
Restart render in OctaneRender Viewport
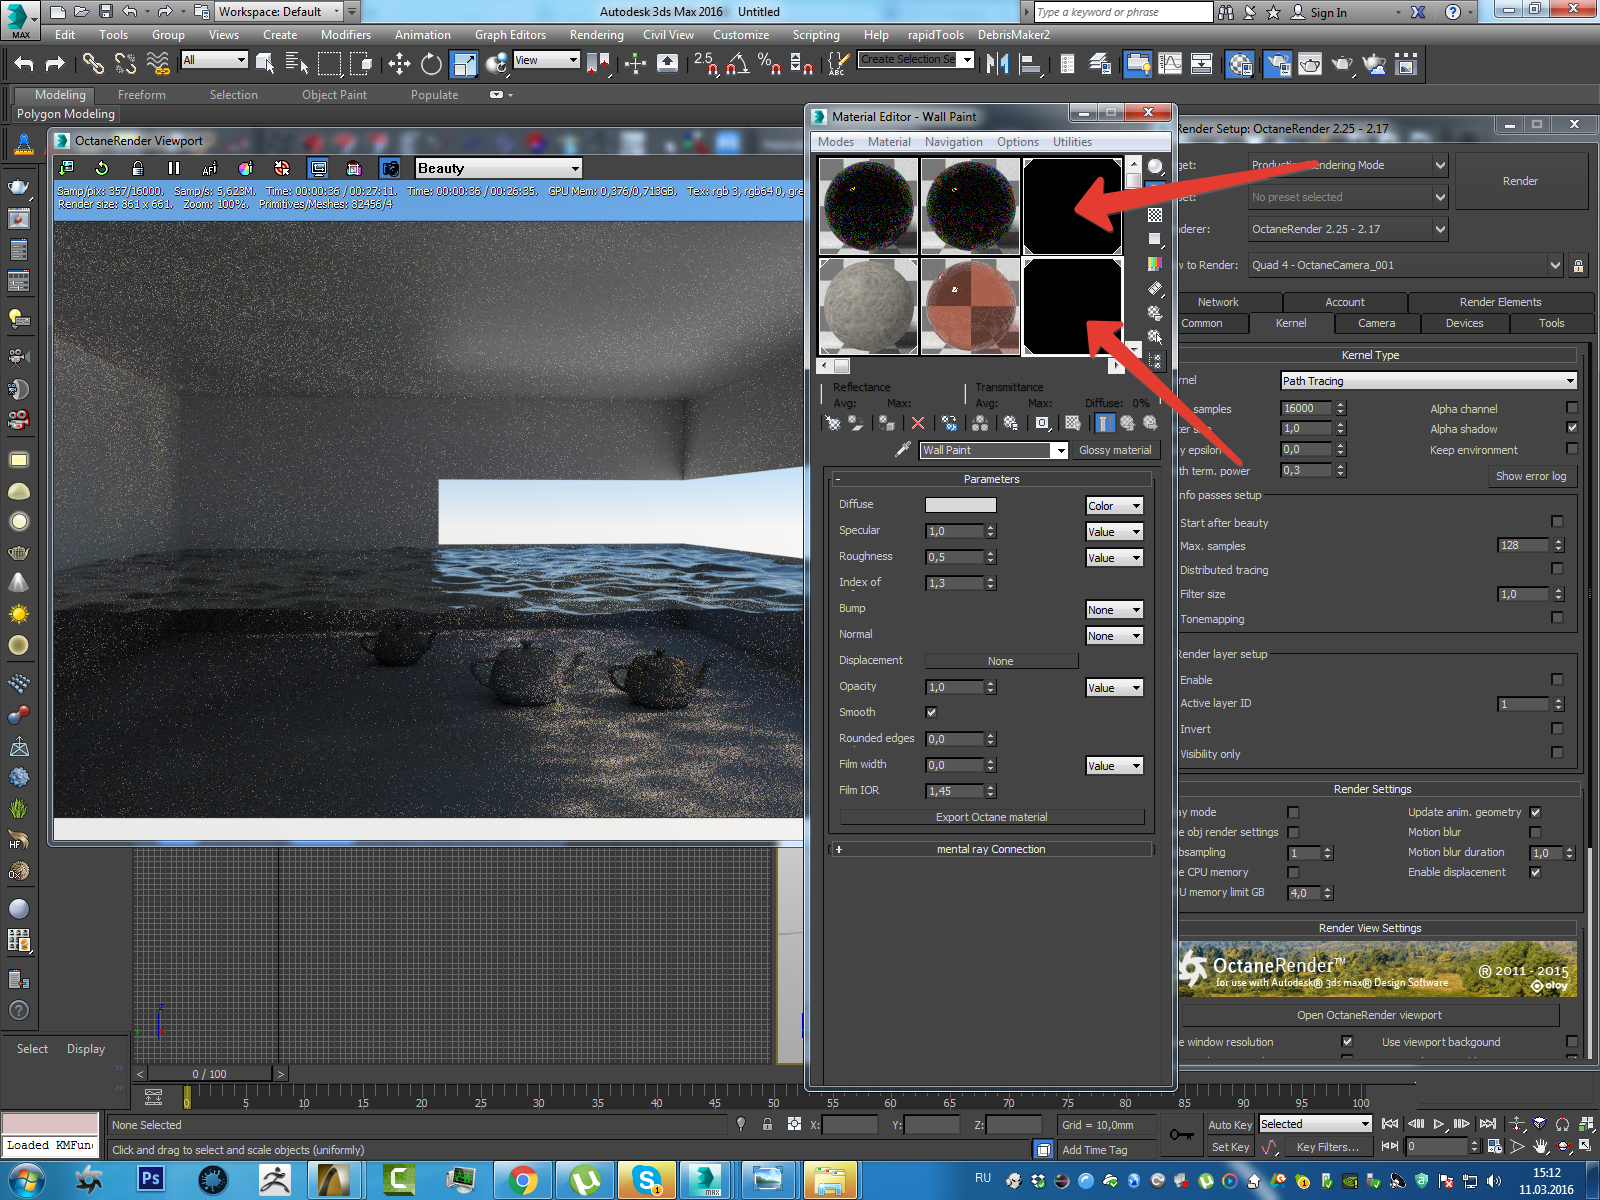click(102, 168)
